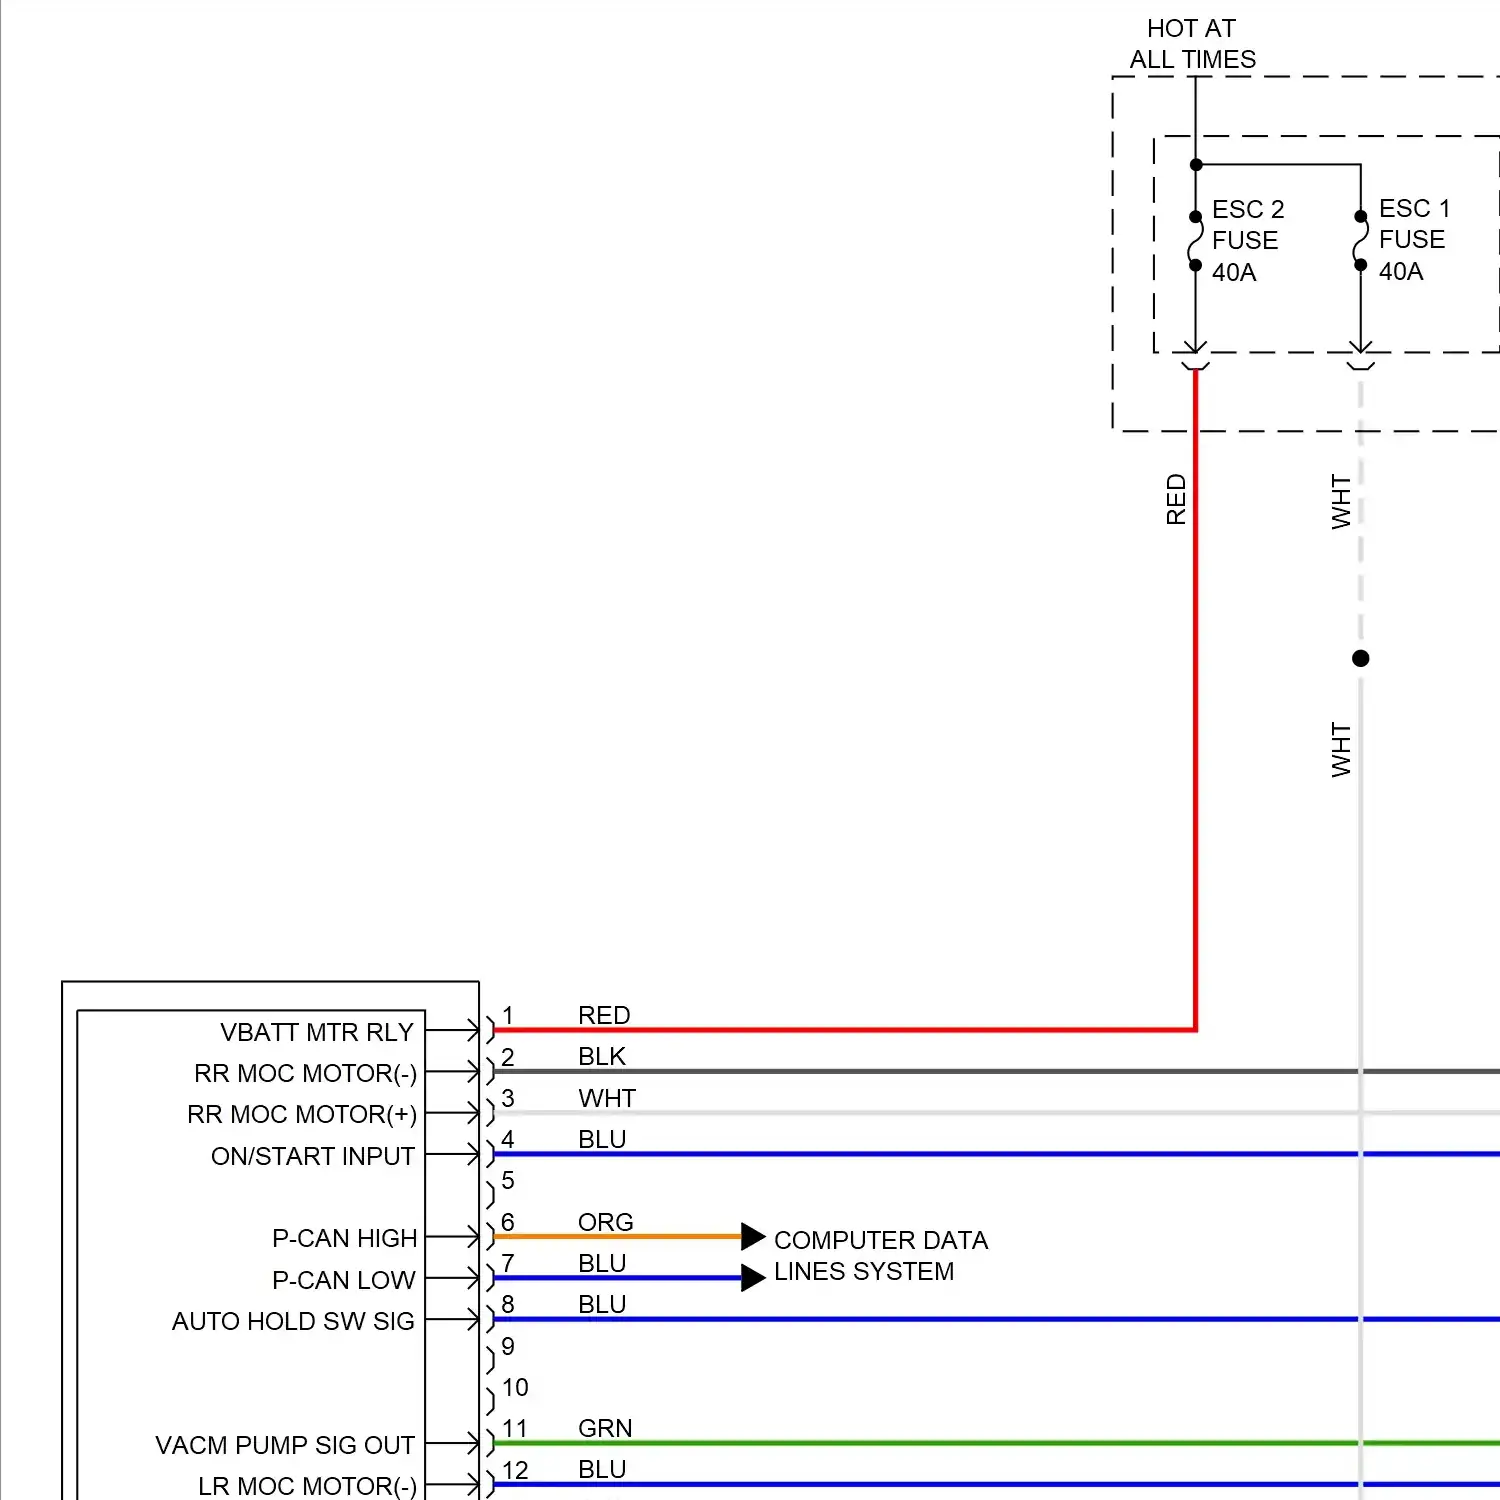
Task: Click the lower vertical WHT wire label
Action: (1341, 750)
